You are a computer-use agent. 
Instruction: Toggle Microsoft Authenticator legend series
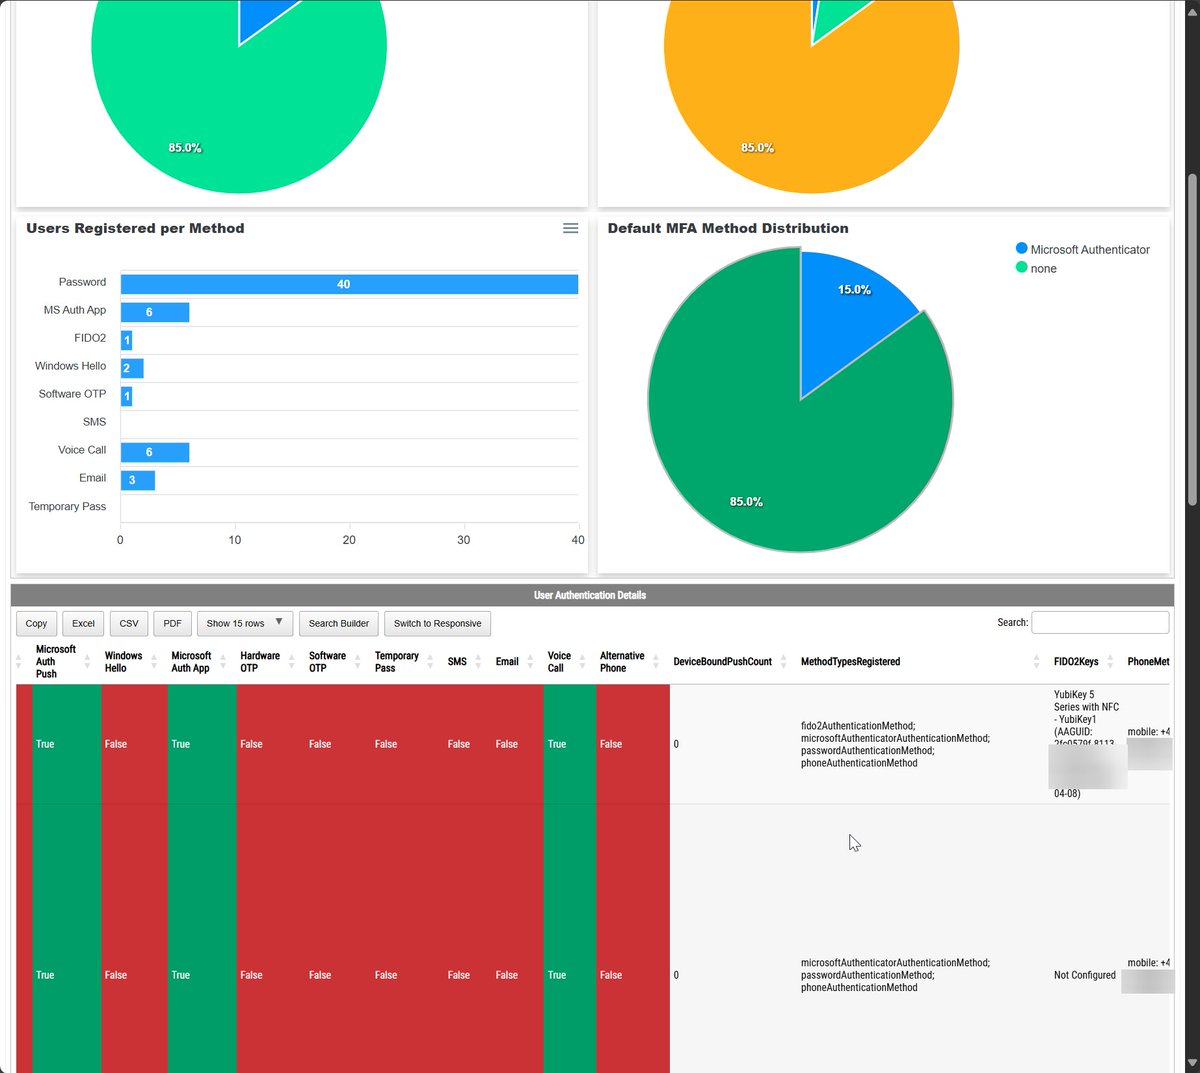1082,249
